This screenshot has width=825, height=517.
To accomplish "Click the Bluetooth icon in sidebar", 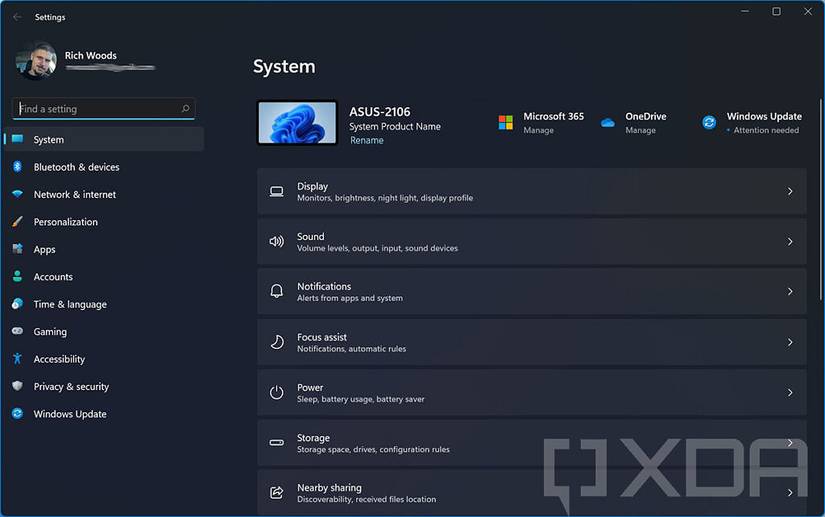I will (x=17, y=167).
